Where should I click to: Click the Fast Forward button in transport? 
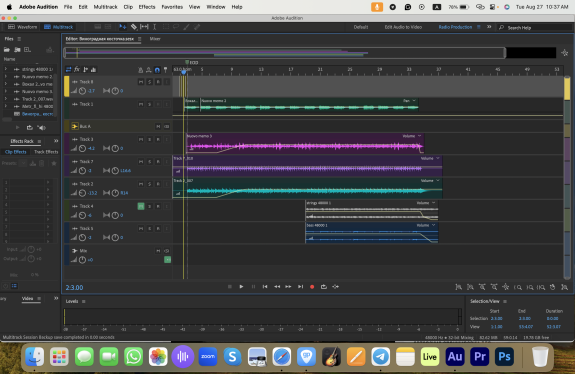[x=288, y=287]
